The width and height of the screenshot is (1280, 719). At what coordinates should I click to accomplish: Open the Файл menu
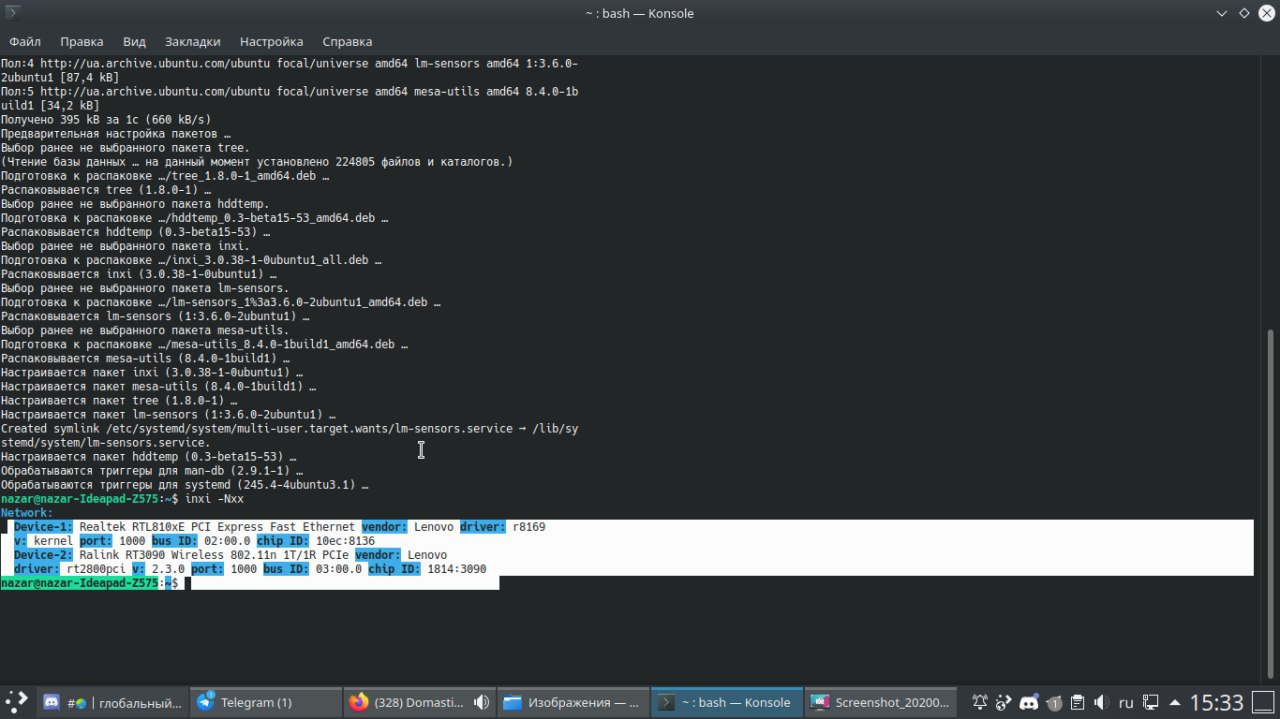click(25, 42)
